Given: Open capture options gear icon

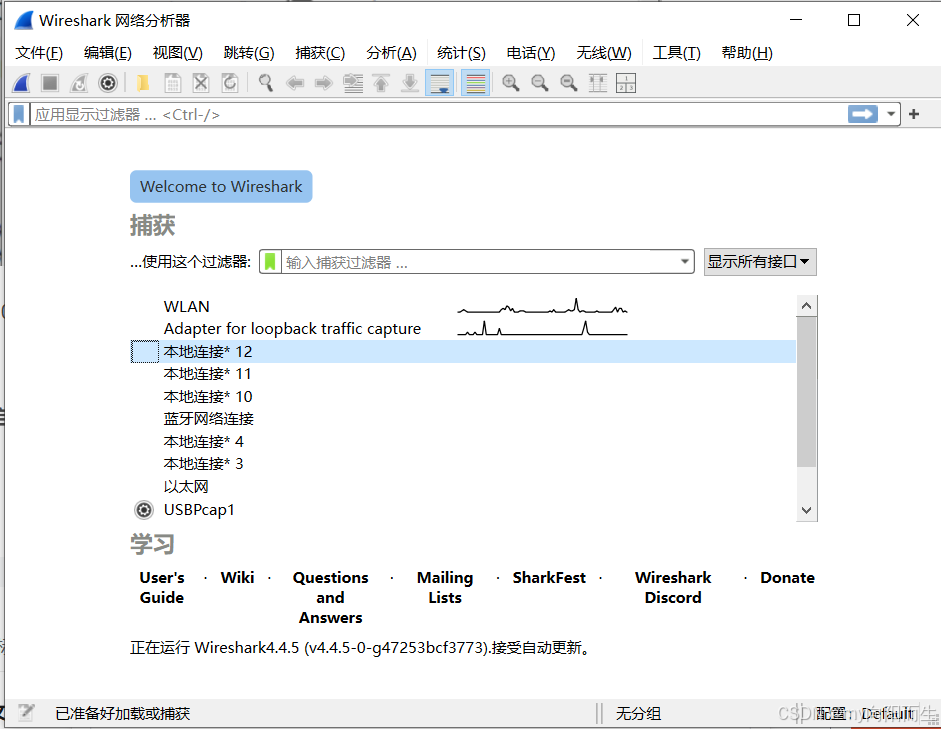Looking at the screenshot, I should pos(108,83).
